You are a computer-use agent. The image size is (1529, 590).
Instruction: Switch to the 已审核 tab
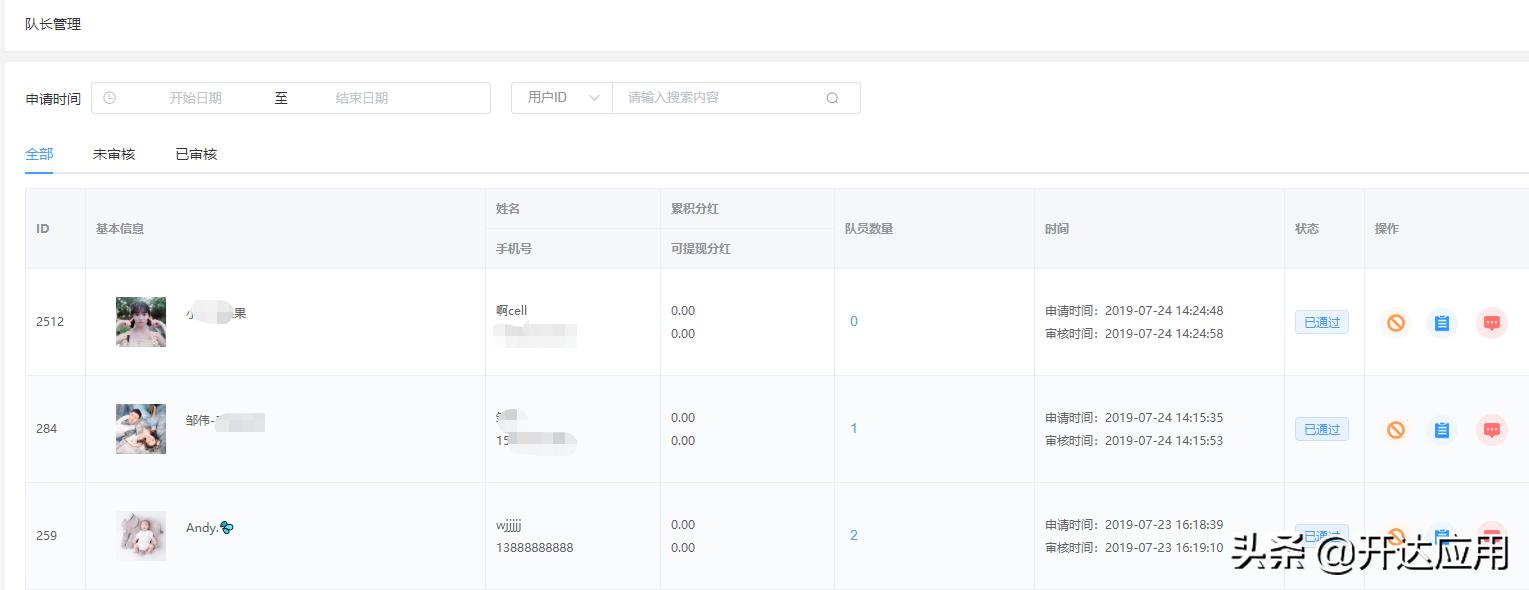[196, 153]
